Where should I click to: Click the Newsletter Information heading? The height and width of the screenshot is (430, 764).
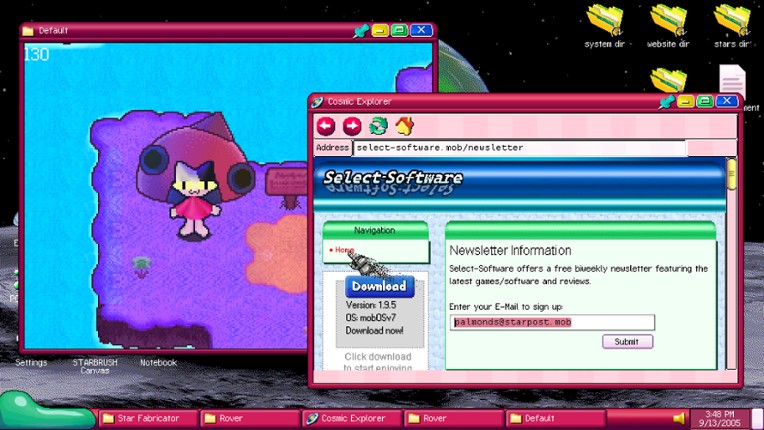[510, 251]
